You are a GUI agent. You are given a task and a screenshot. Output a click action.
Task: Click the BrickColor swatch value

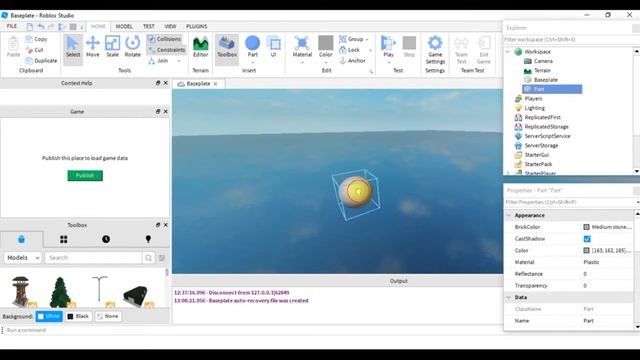point(586,227)
